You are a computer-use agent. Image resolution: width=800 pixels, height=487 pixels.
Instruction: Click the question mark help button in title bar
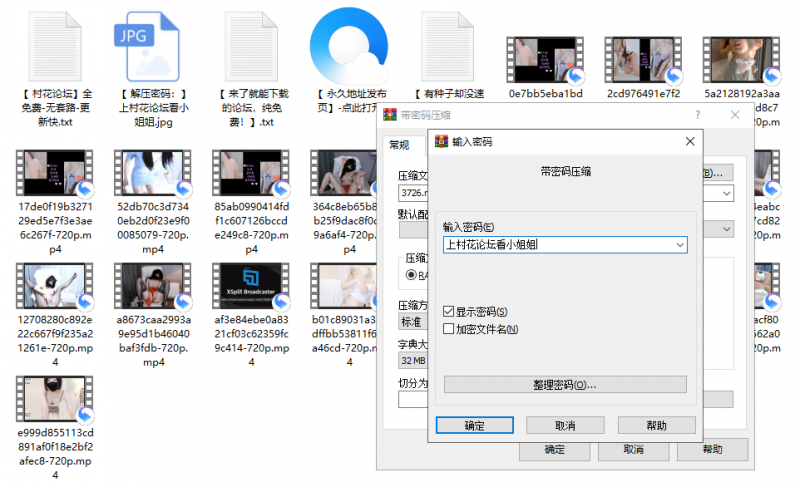[697, 115]
